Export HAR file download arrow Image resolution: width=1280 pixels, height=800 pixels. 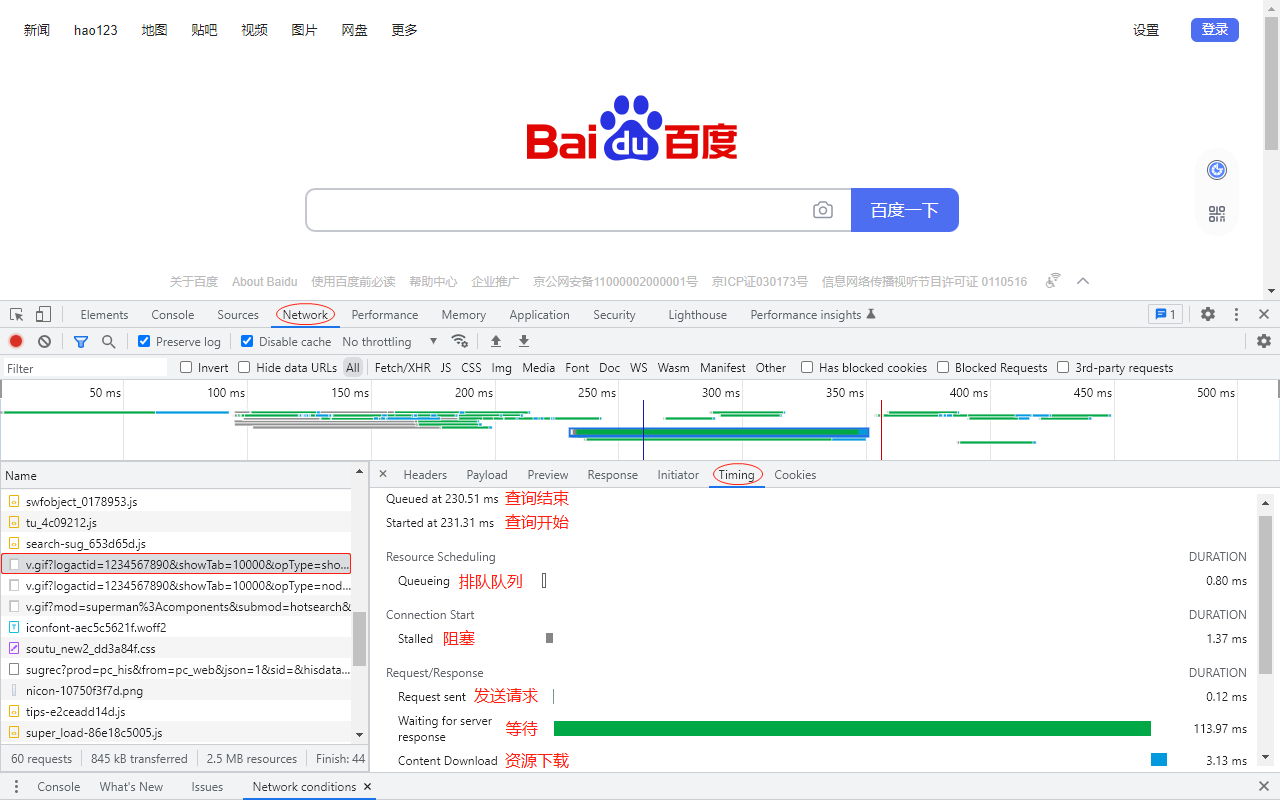point(524,341)
